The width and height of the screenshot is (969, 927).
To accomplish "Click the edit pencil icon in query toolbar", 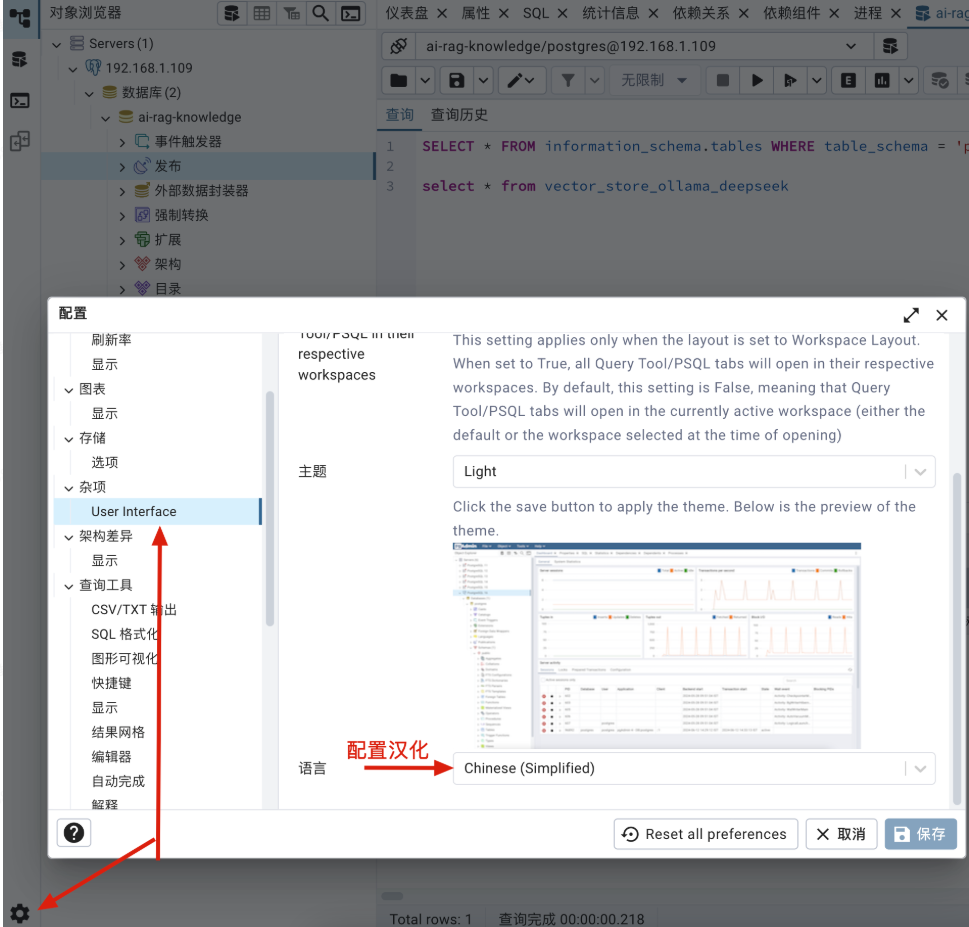I will (521, 80).
